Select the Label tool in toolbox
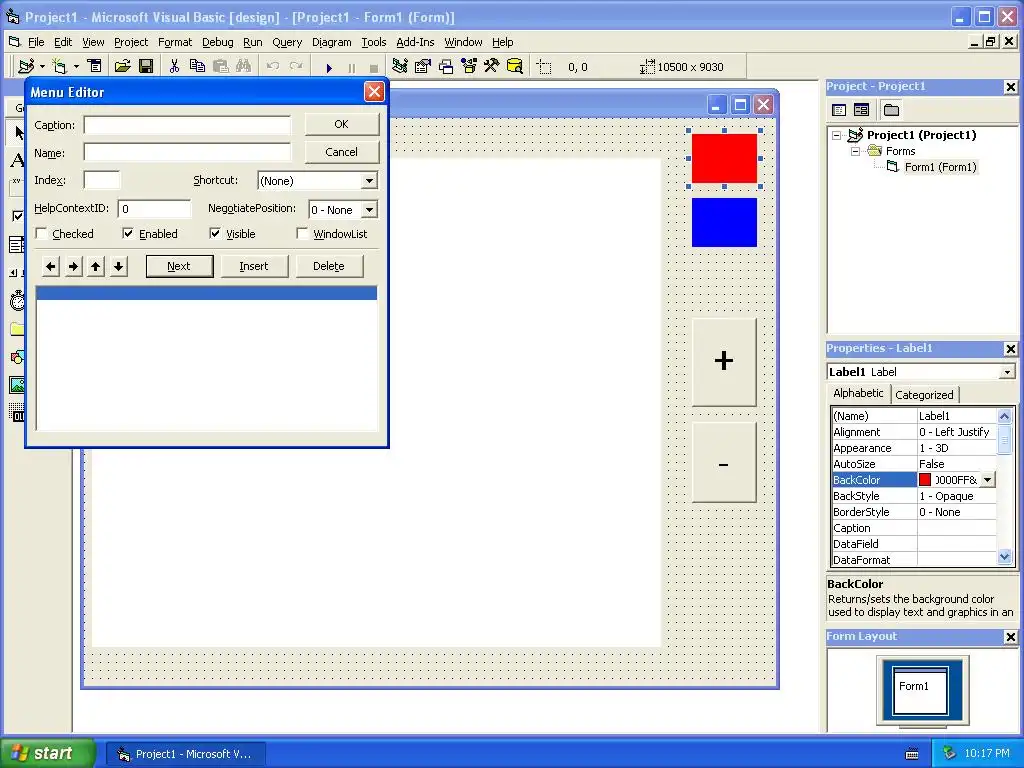The image size is (1024, 768). (x=17, y=160)
